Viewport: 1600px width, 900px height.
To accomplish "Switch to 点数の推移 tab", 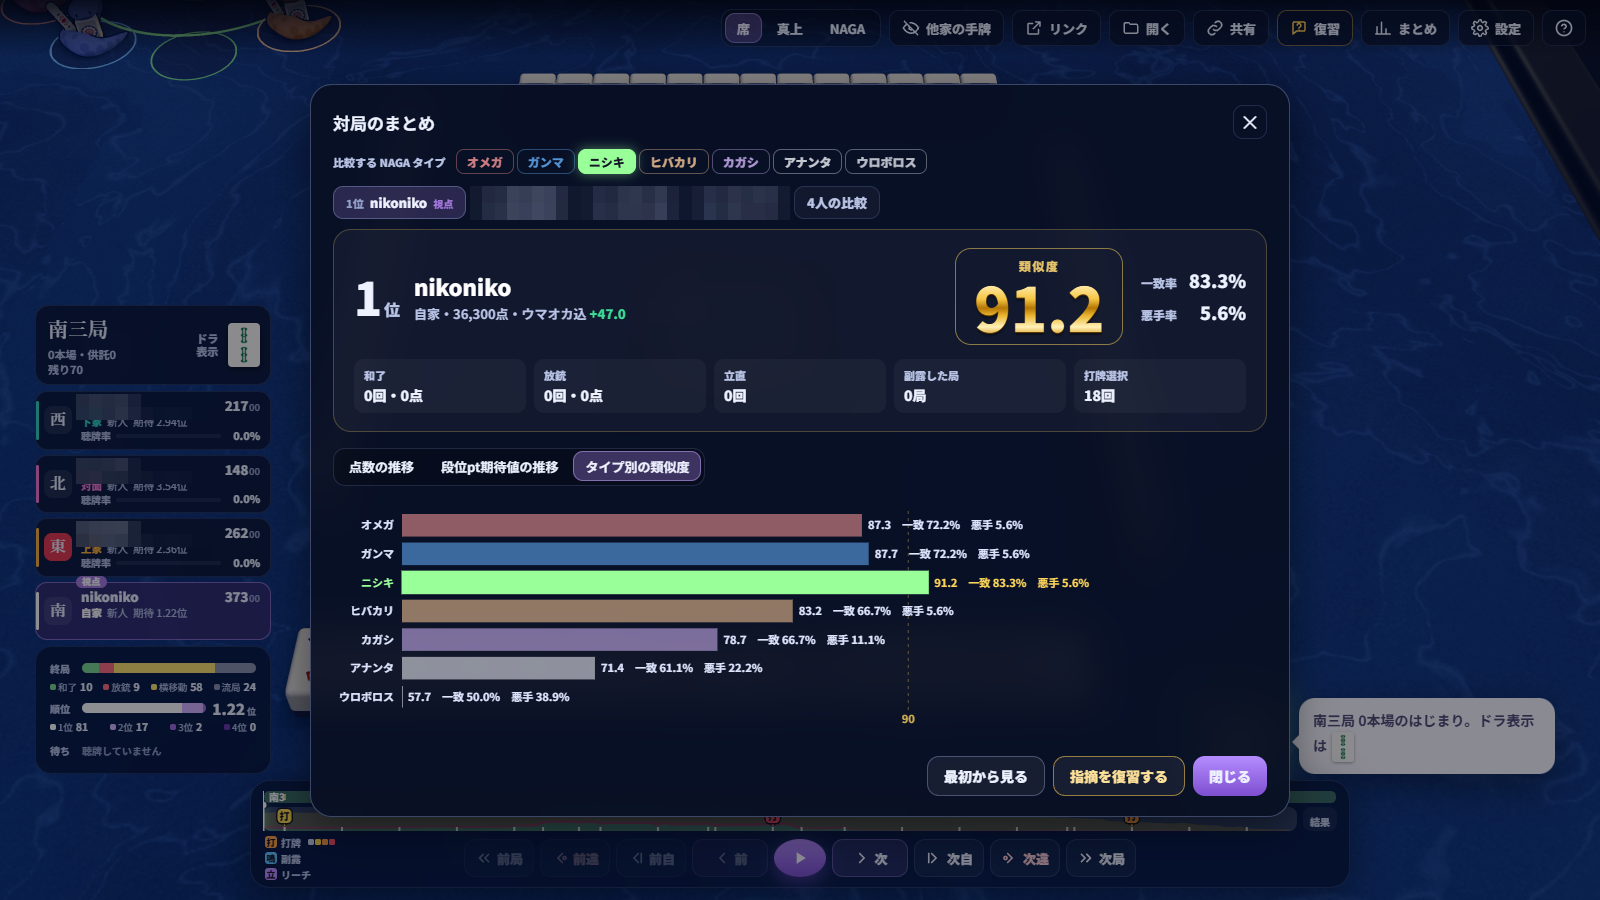I will pos(381,467).
